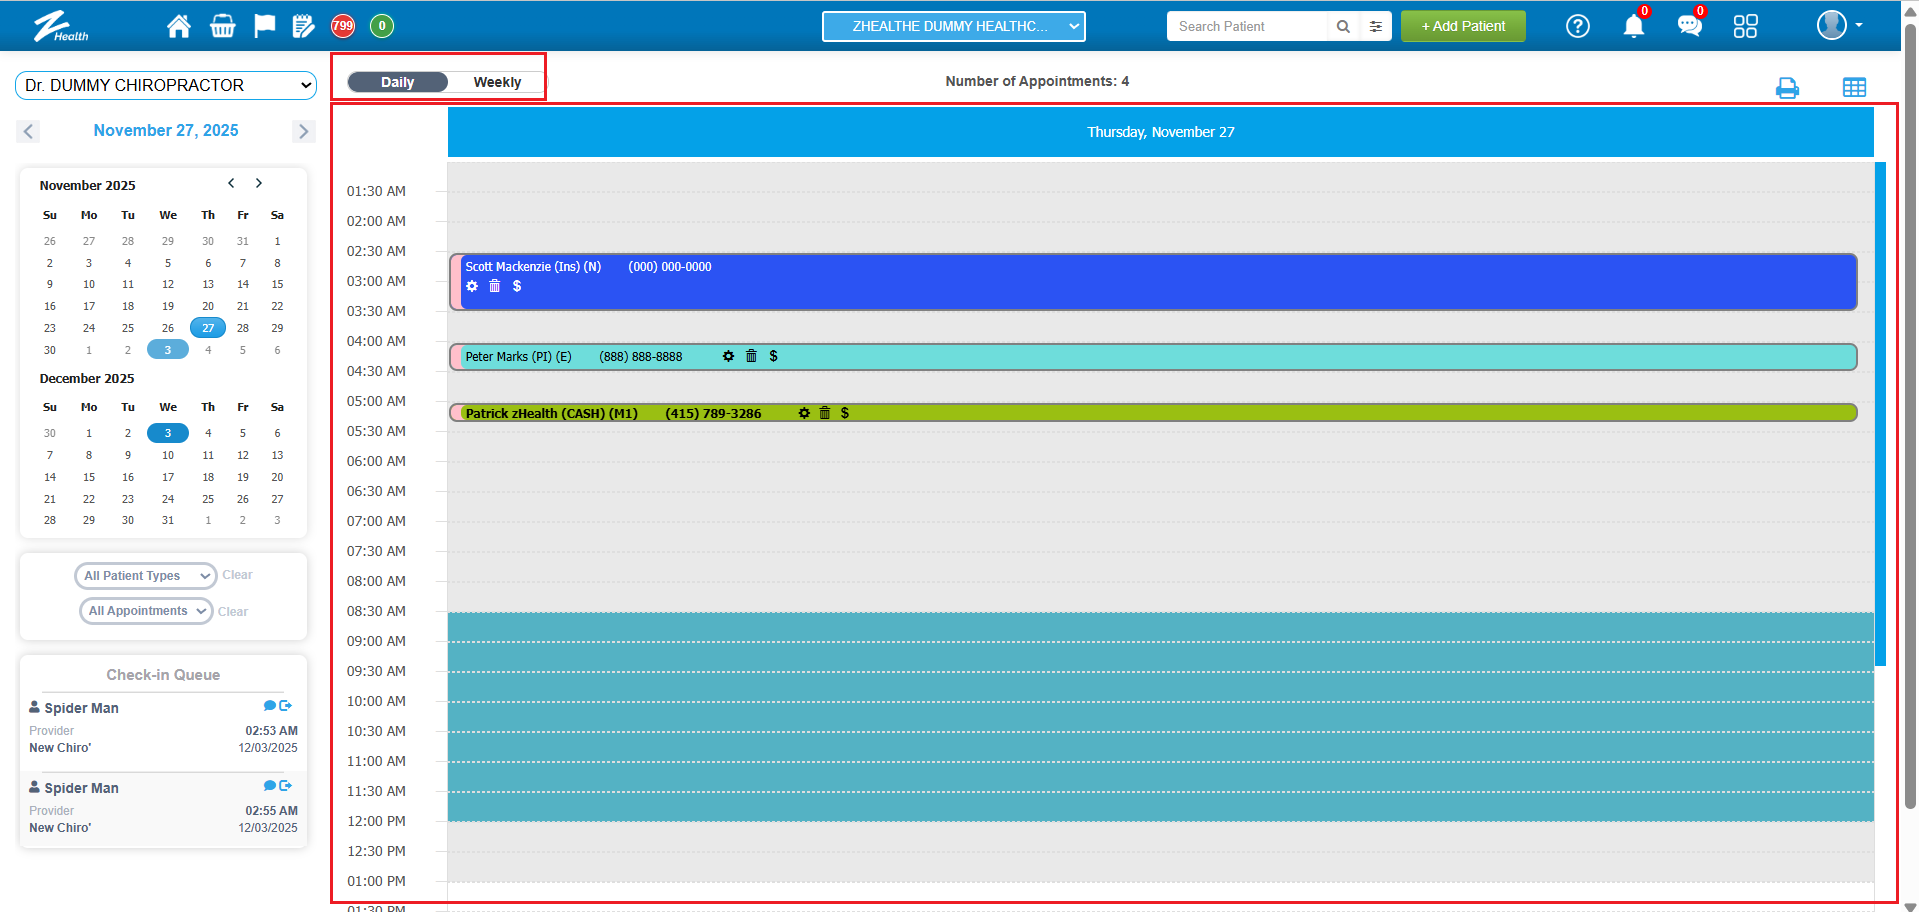Click the Home icon in top bar
This screenshot has height=912, width=1919.
pyautogui.click(x=179, y=26)
